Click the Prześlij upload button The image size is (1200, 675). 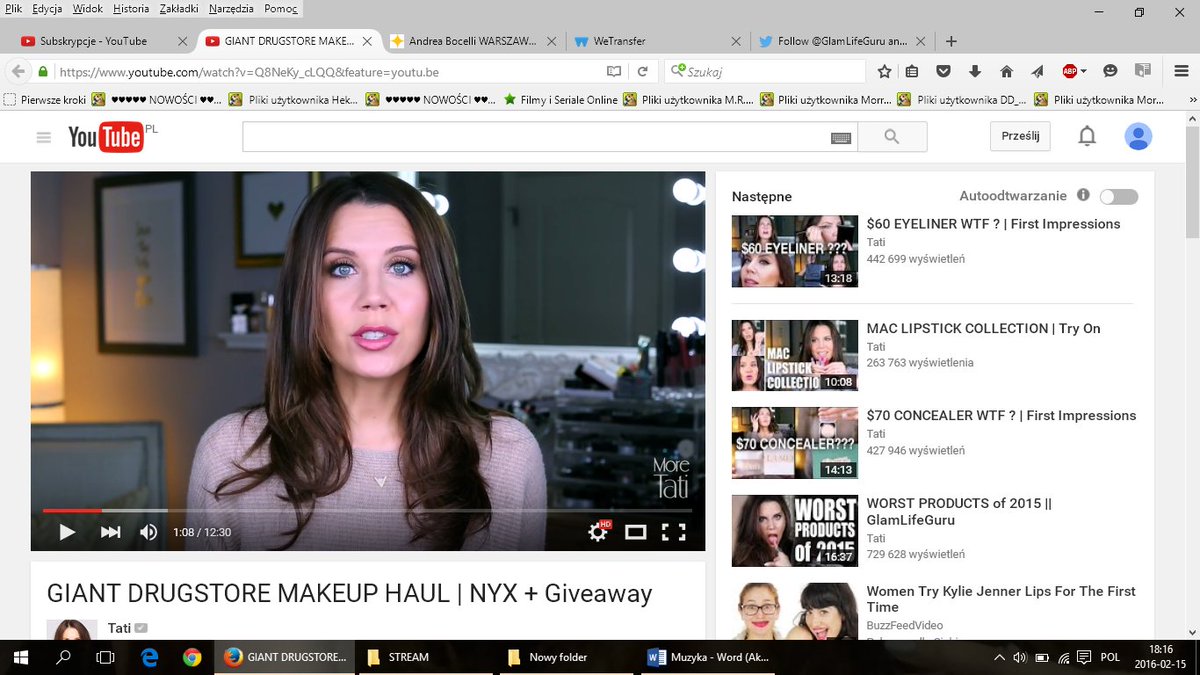pyautogui.click(x=1020, y=136)
